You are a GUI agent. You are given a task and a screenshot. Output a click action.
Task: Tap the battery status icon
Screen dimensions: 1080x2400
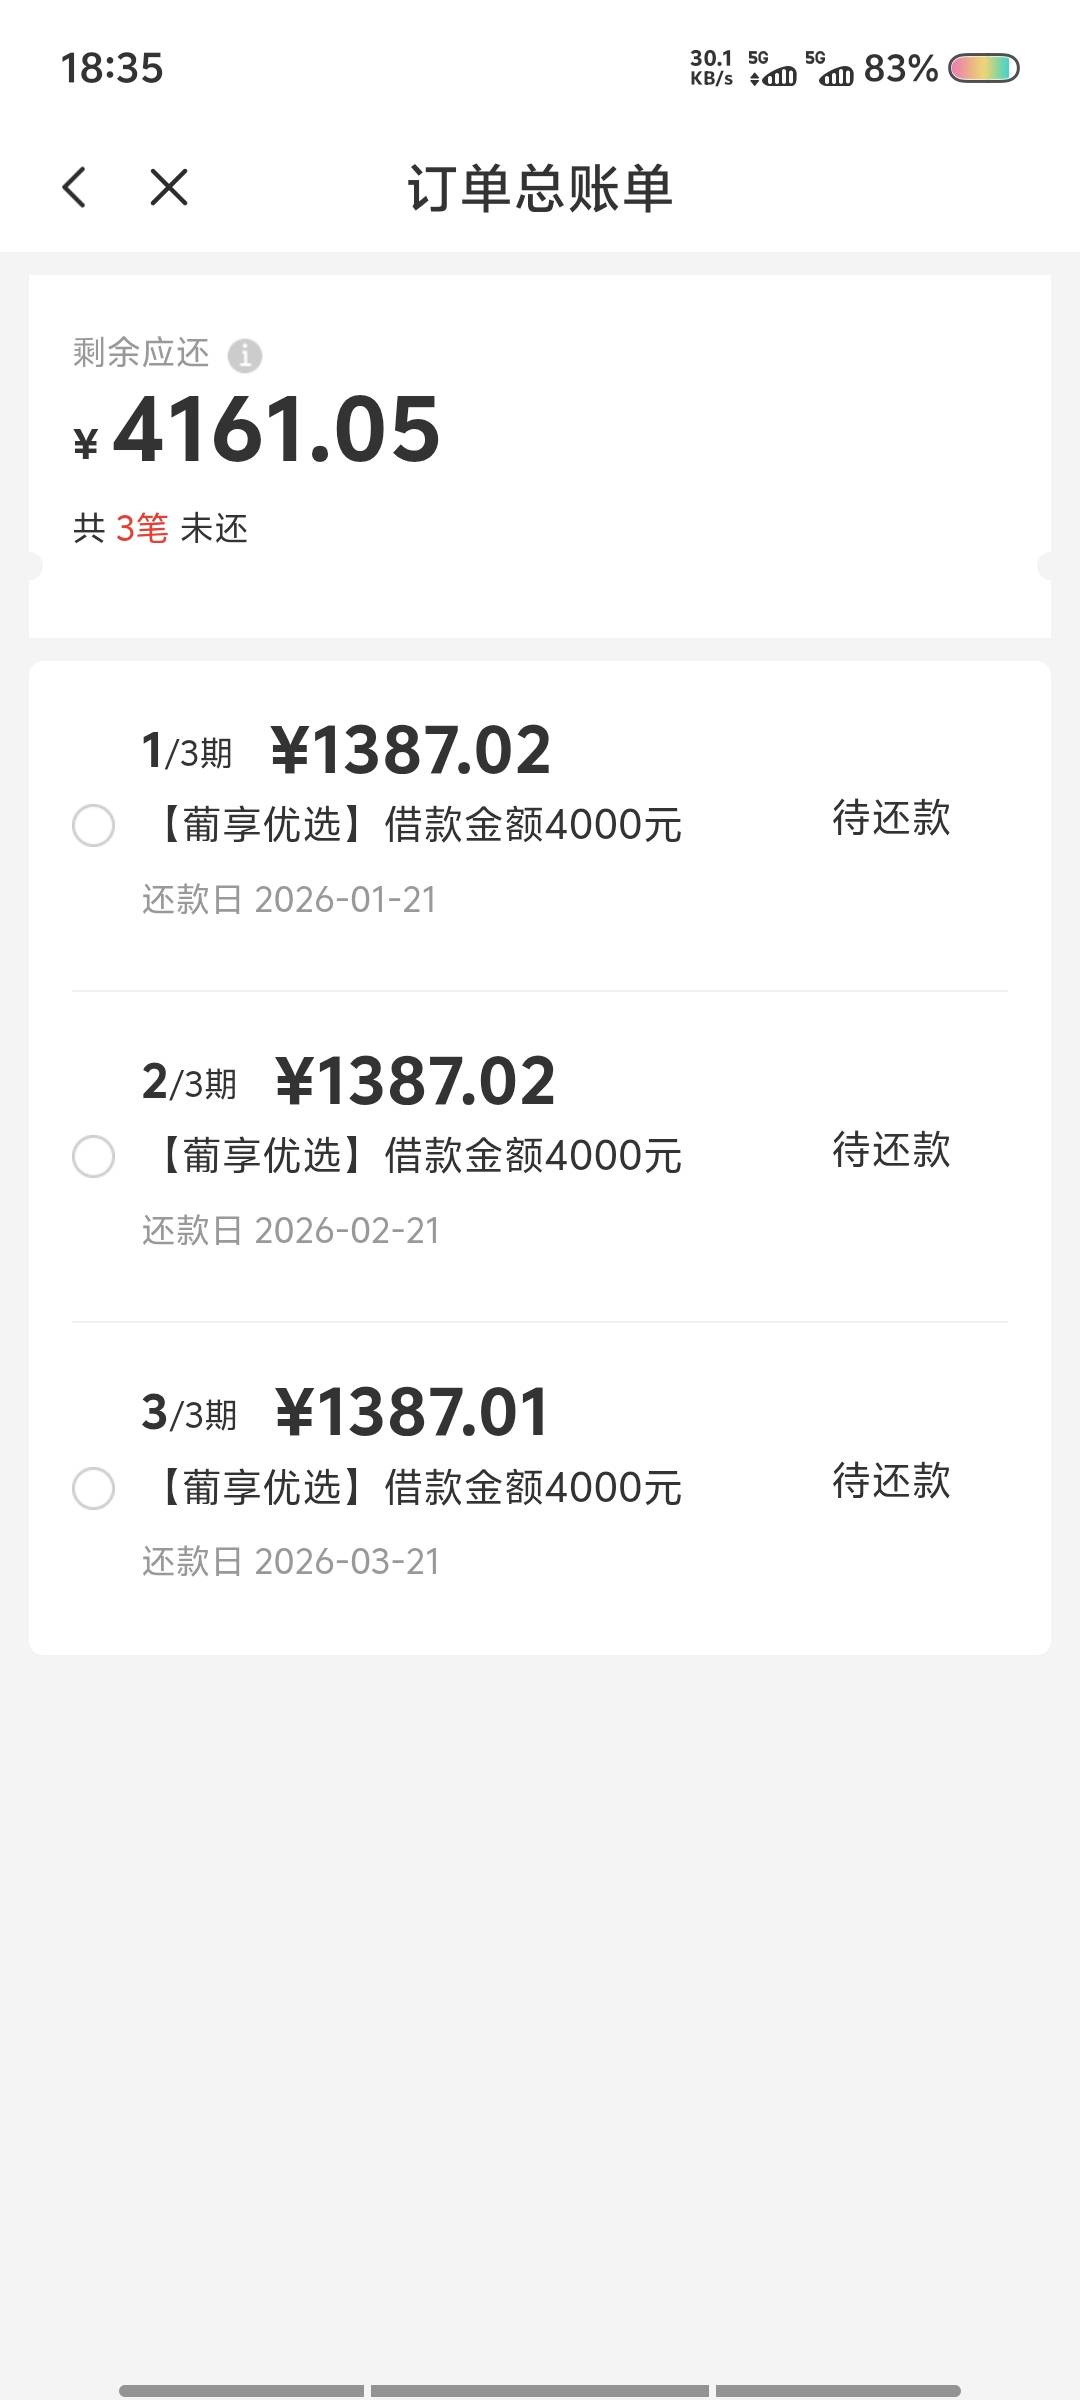tap(983, 68)
